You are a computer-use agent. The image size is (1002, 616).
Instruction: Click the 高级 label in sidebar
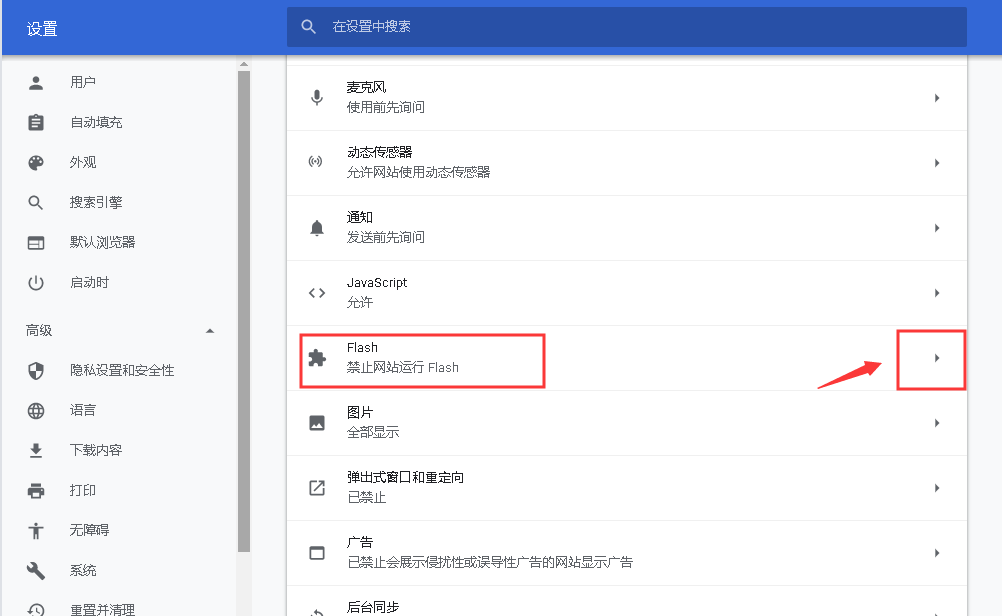click(39, 331)
